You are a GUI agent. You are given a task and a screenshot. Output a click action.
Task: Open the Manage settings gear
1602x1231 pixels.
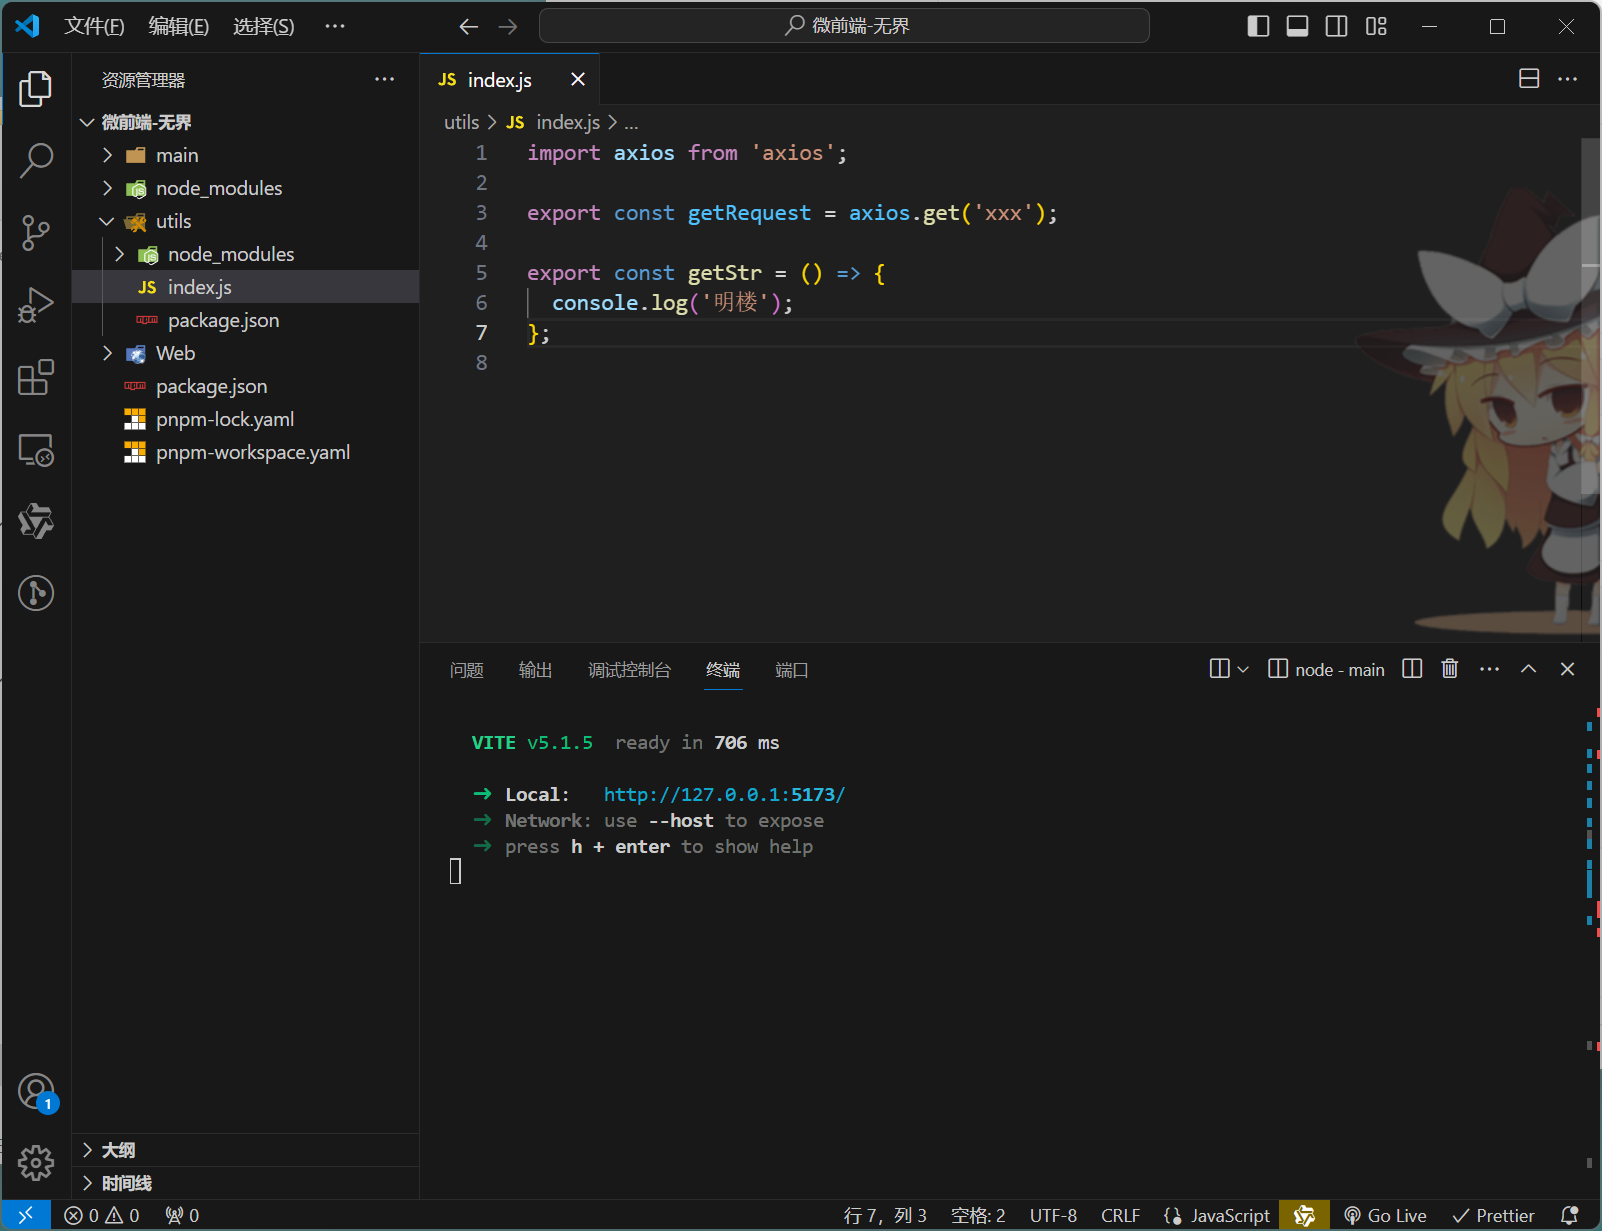tap(36, 1162)
